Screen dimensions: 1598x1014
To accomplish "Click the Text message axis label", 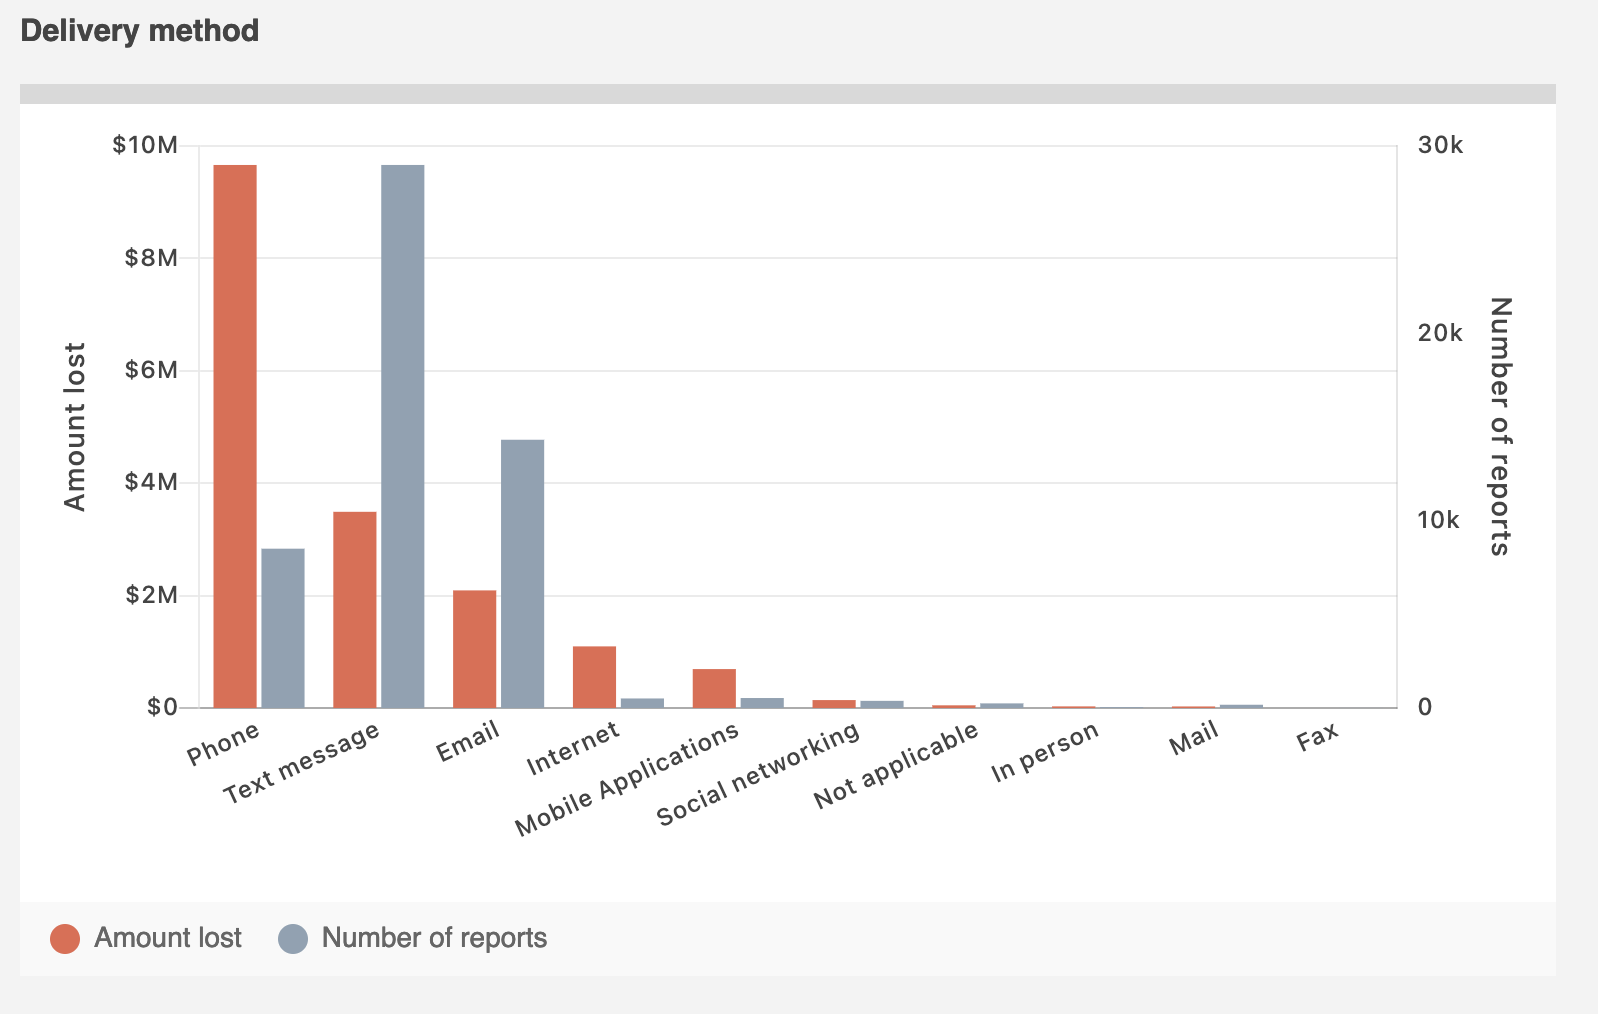I will click(301, 762).
